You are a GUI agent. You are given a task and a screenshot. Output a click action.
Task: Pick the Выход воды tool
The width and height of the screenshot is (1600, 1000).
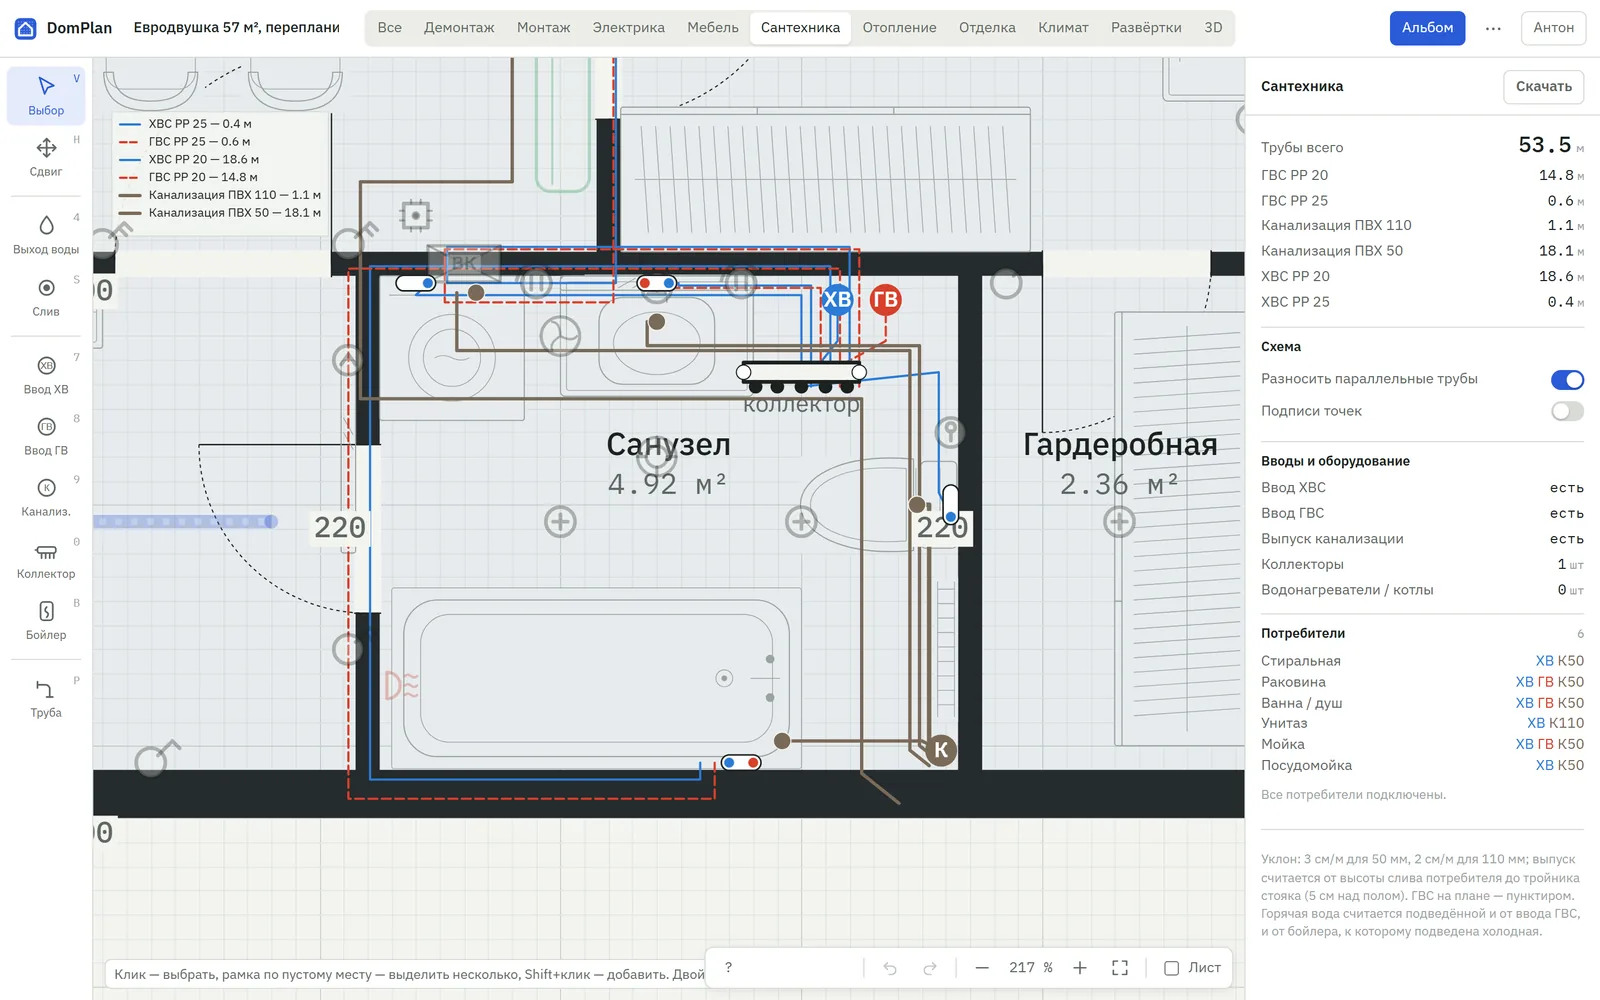pos(46,235)
